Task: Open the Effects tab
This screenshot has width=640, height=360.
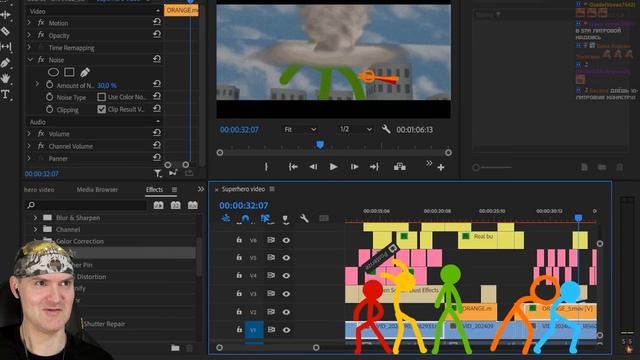Action: 154,189
